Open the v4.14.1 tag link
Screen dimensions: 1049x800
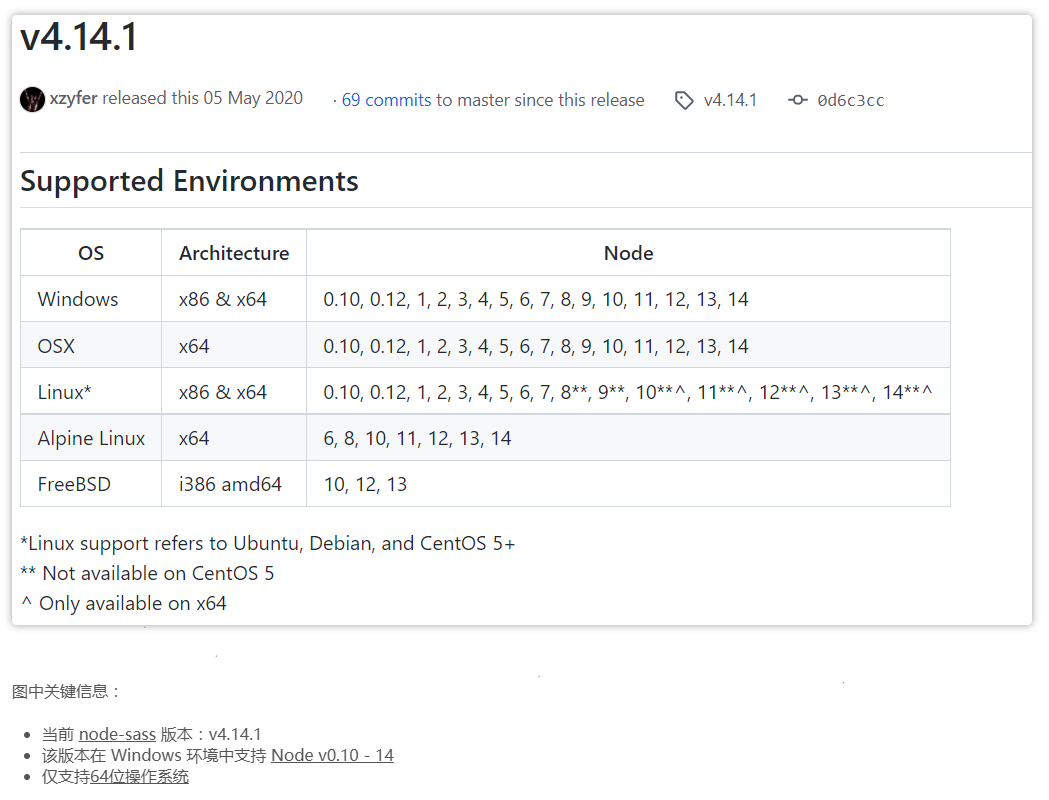coord(730,100)
